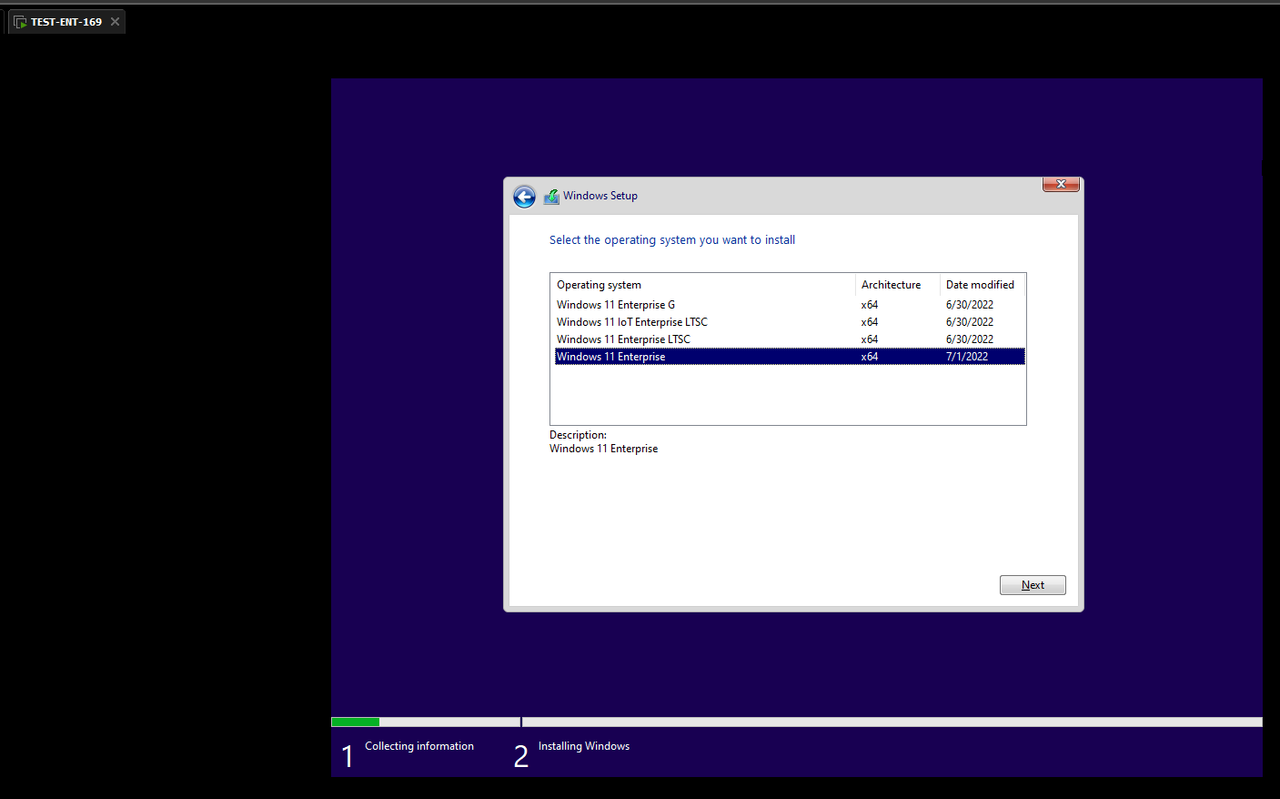The width and height of the screenshot is (1280, 799).
Task: Click the 7/1/2022 date cell
Action: [x=967, y=357]
